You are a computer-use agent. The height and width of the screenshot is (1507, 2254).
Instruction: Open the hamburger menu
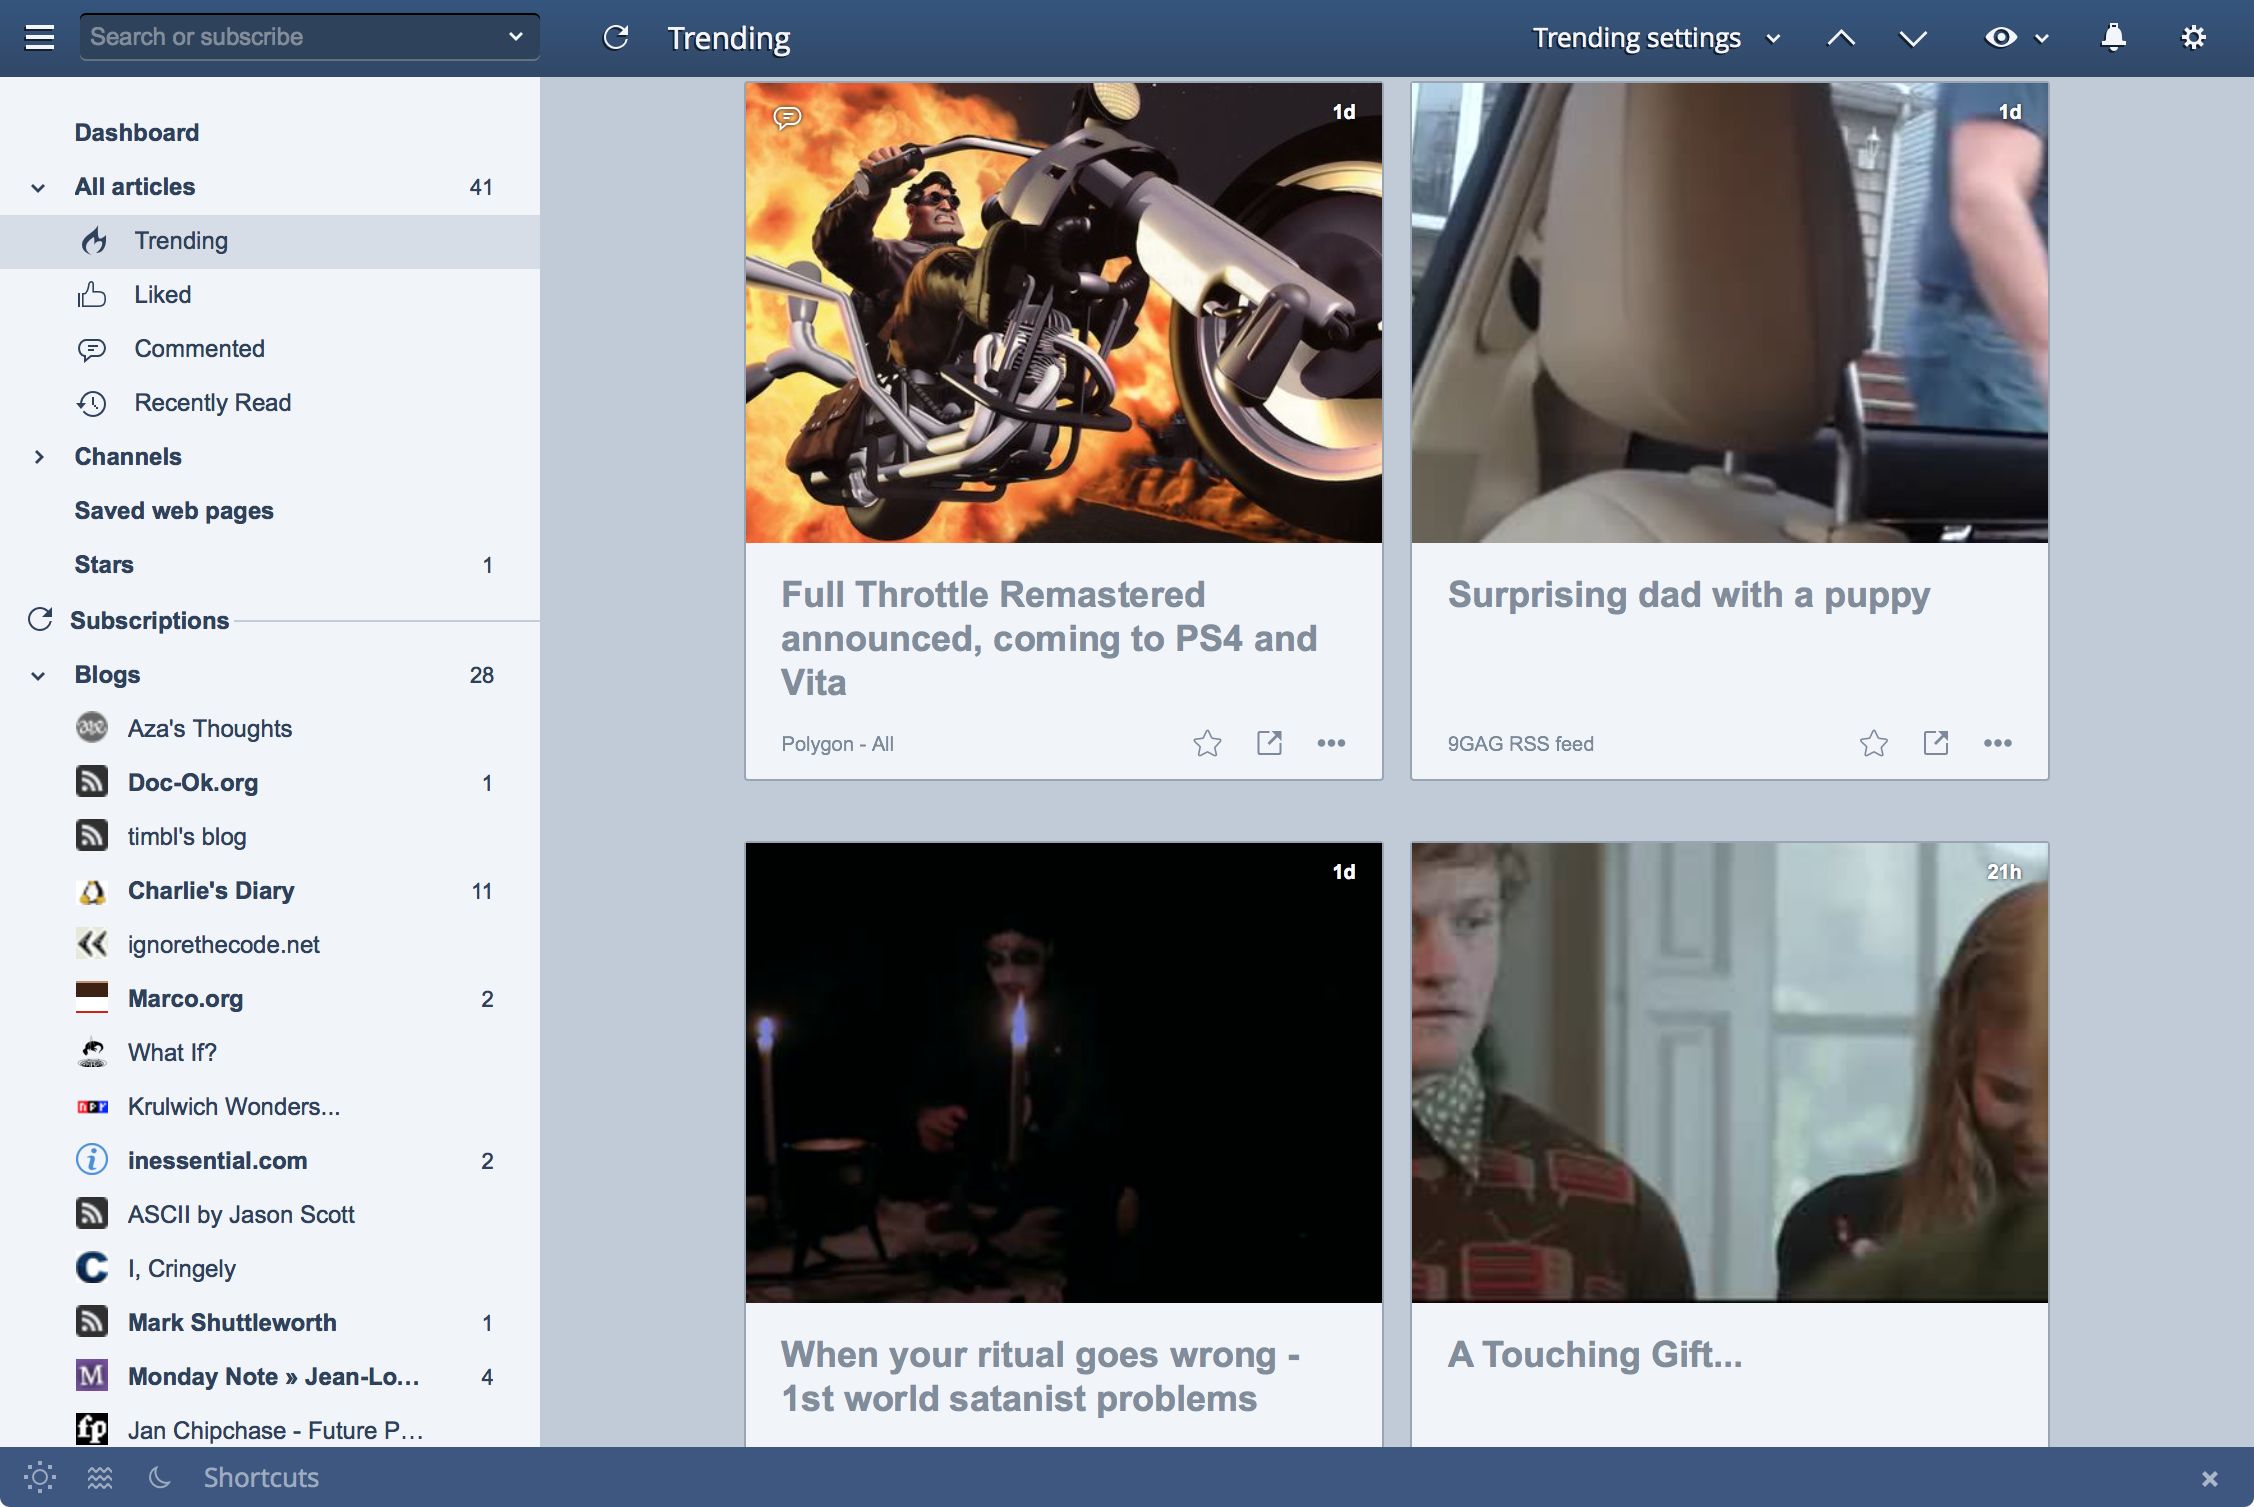pyautogui.click(x=40, y=38)
